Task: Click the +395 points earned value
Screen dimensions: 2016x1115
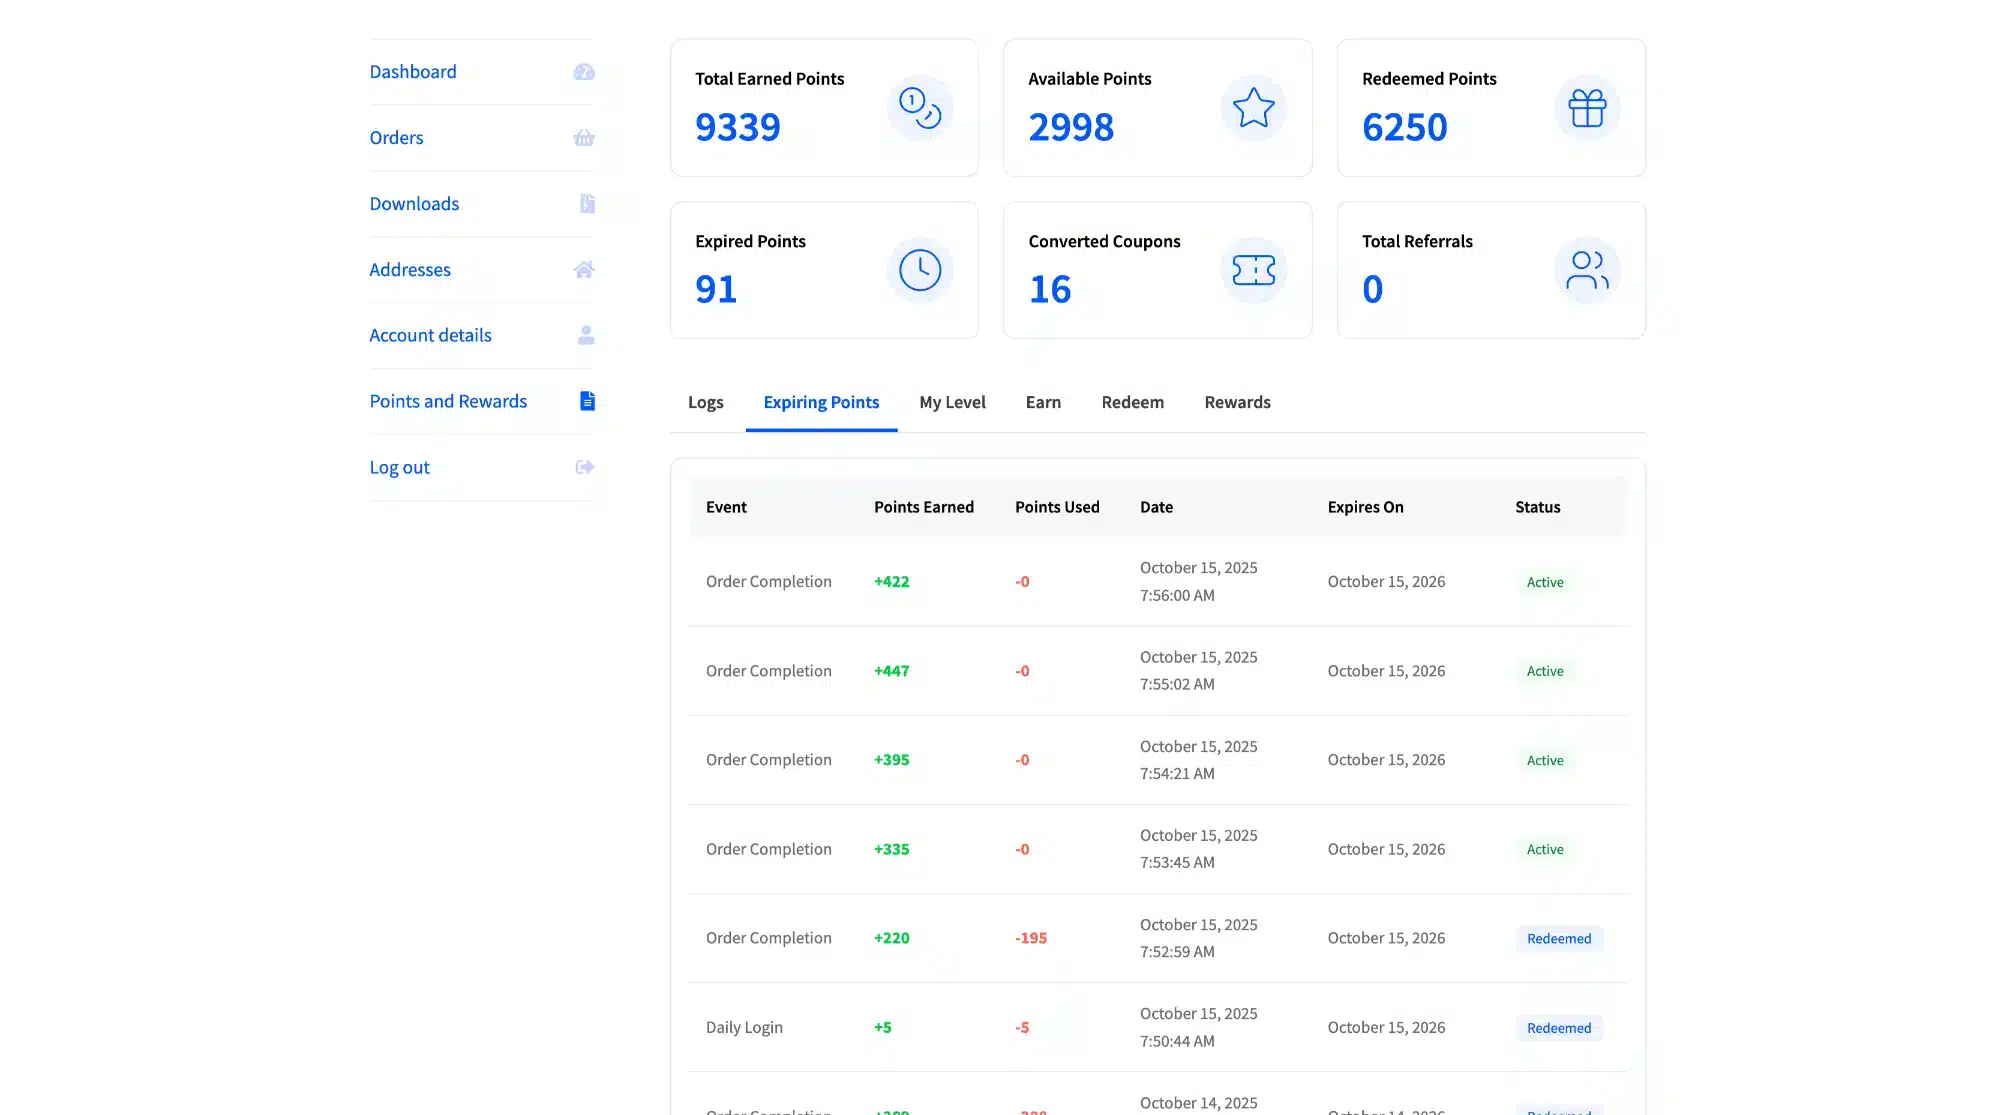Action: pos(891,760)
